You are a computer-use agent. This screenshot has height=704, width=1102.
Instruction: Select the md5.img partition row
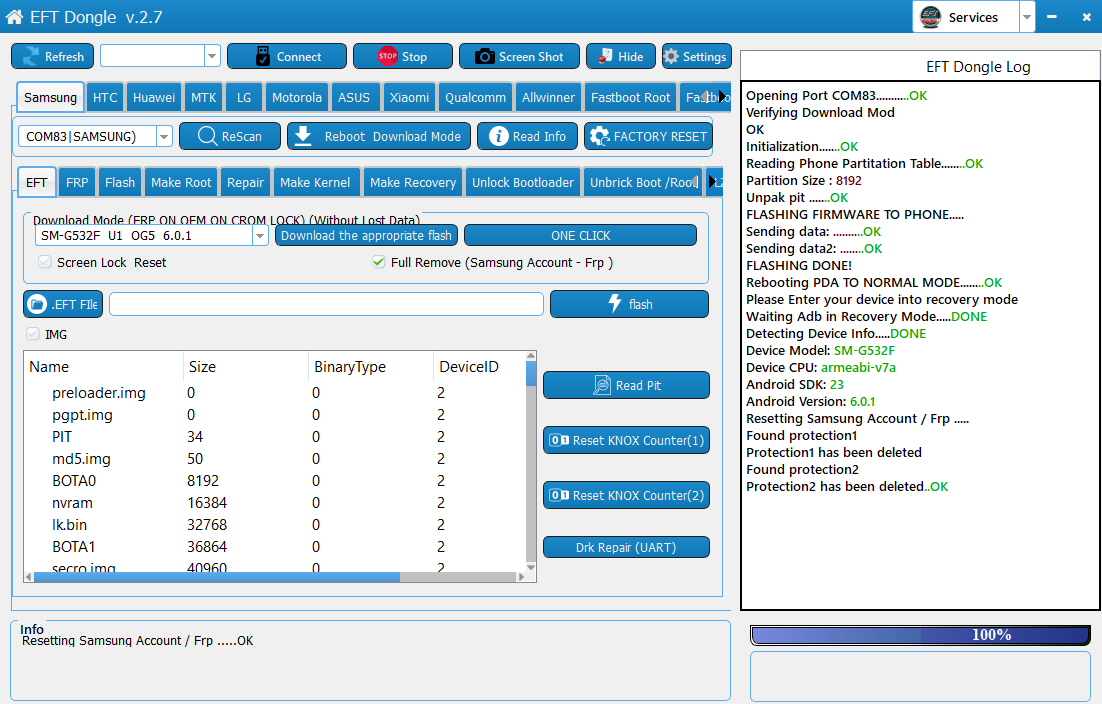pos(274,459)
